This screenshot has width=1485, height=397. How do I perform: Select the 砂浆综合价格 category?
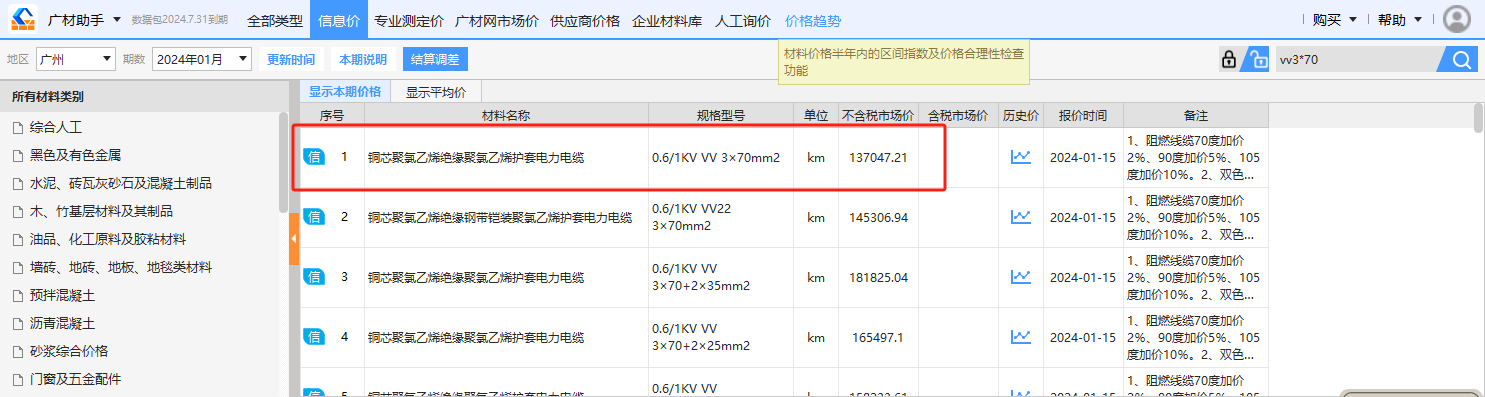click(69, 351)
